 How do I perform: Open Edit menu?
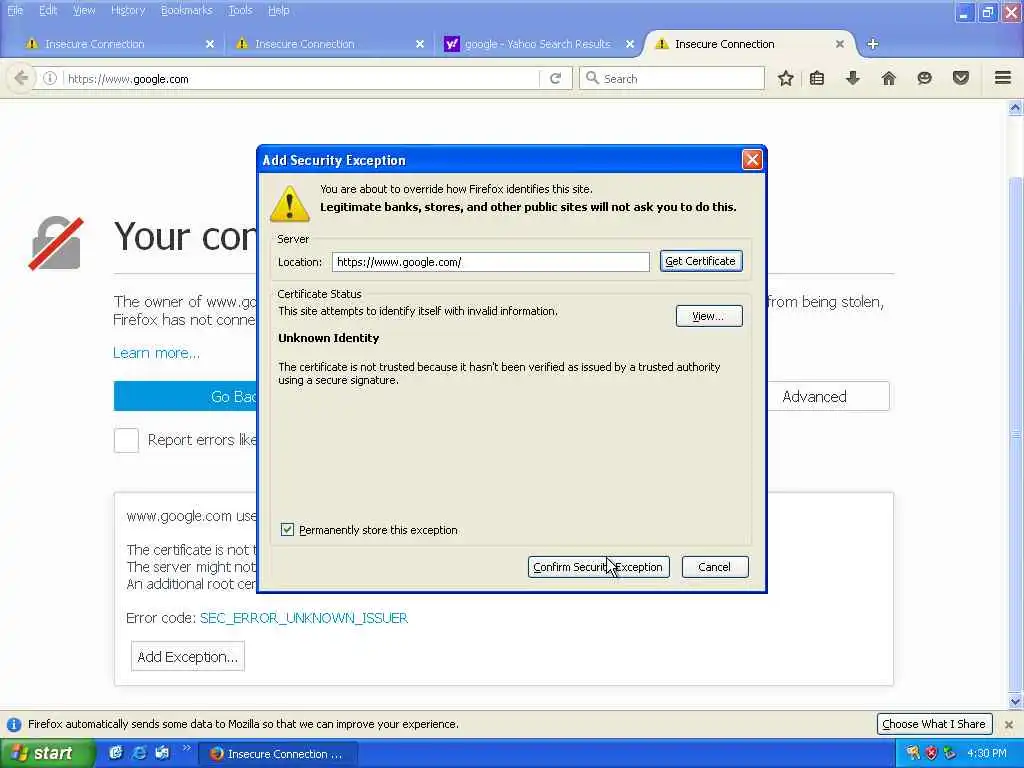48,10
